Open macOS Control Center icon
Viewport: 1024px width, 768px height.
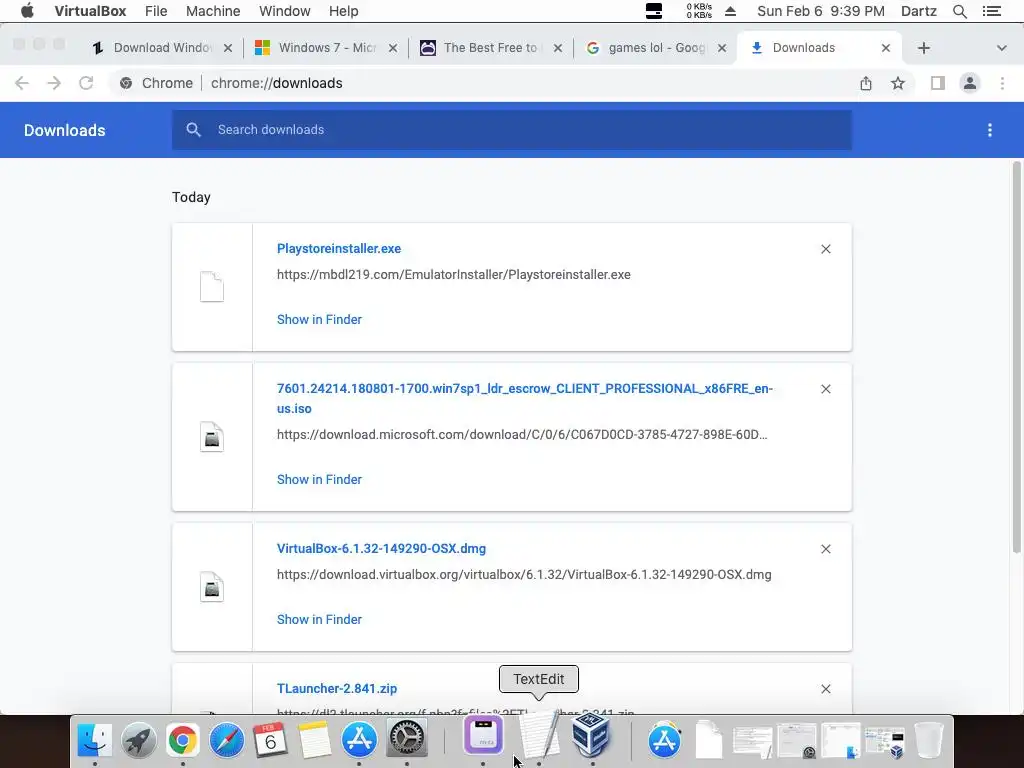tap(991, 11)
